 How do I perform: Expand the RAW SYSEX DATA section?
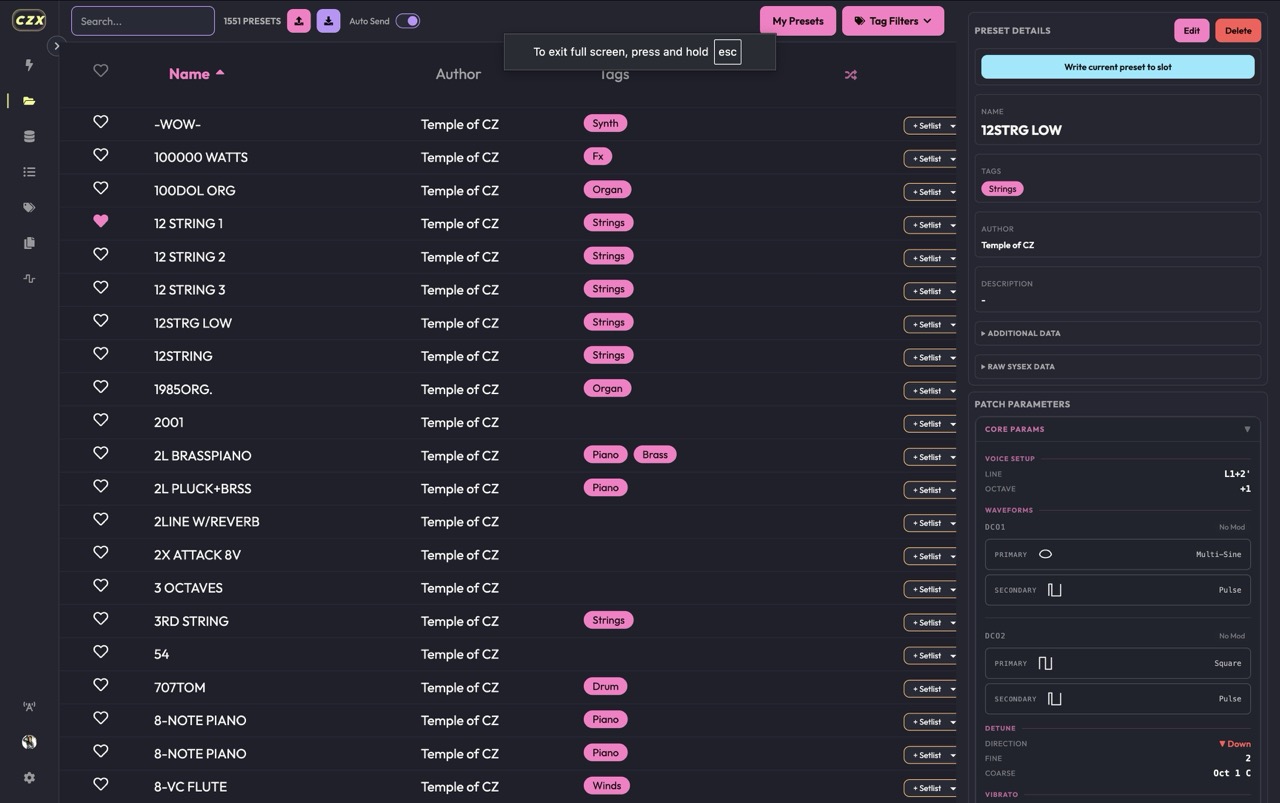[x=1117, y=366]
